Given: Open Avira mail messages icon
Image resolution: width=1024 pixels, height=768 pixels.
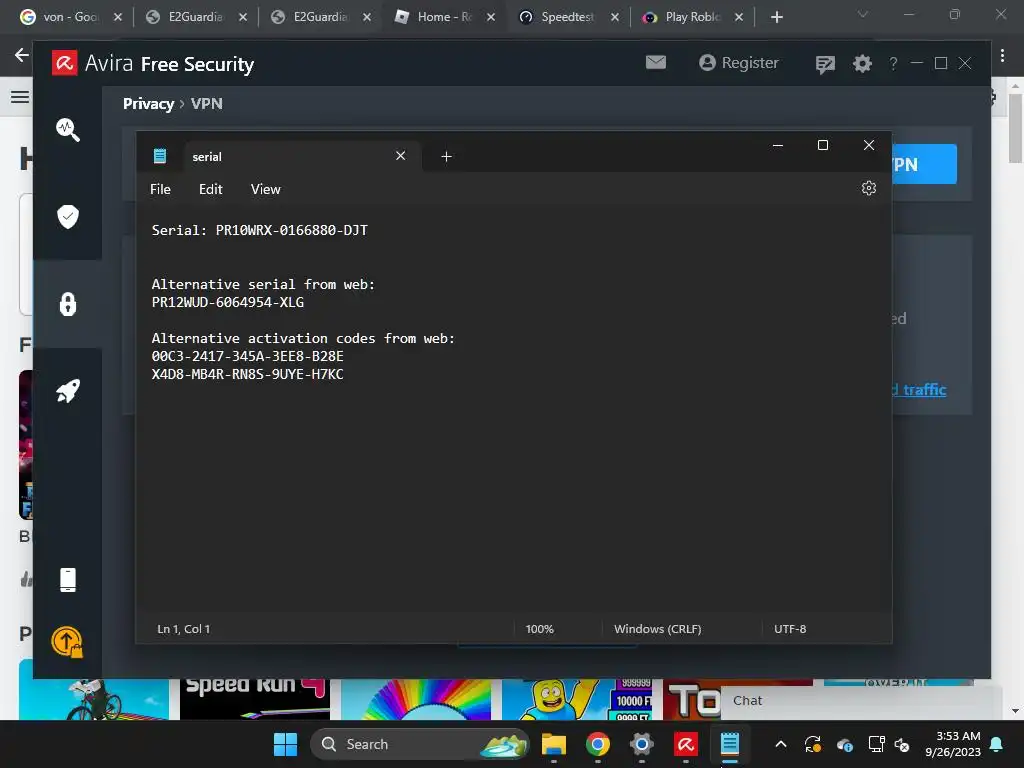Looking at the screenshot, I should pos(656,62).
